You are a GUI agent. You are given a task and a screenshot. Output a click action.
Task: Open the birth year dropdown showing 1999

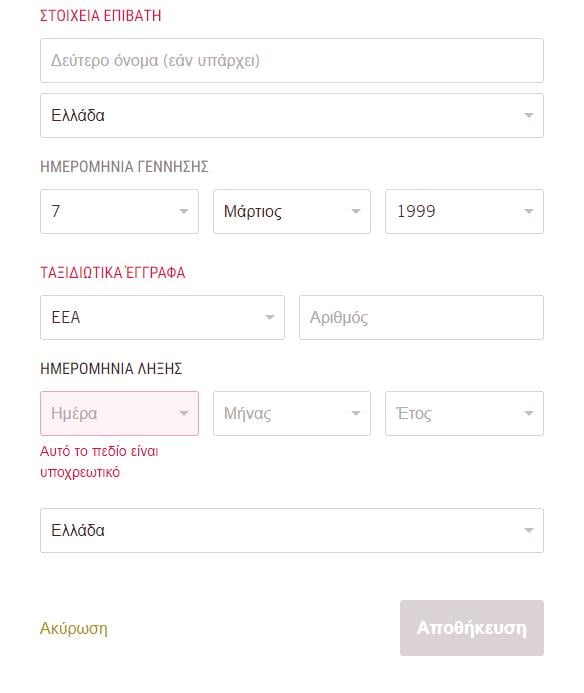tap(464, 211)
